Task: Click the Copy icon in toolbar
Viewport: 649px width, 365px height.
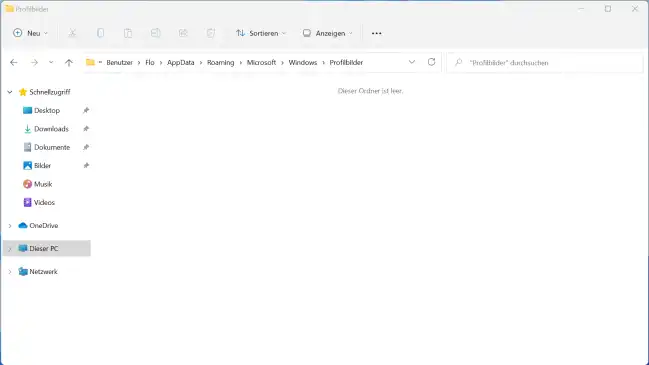Action: (100, 33)
